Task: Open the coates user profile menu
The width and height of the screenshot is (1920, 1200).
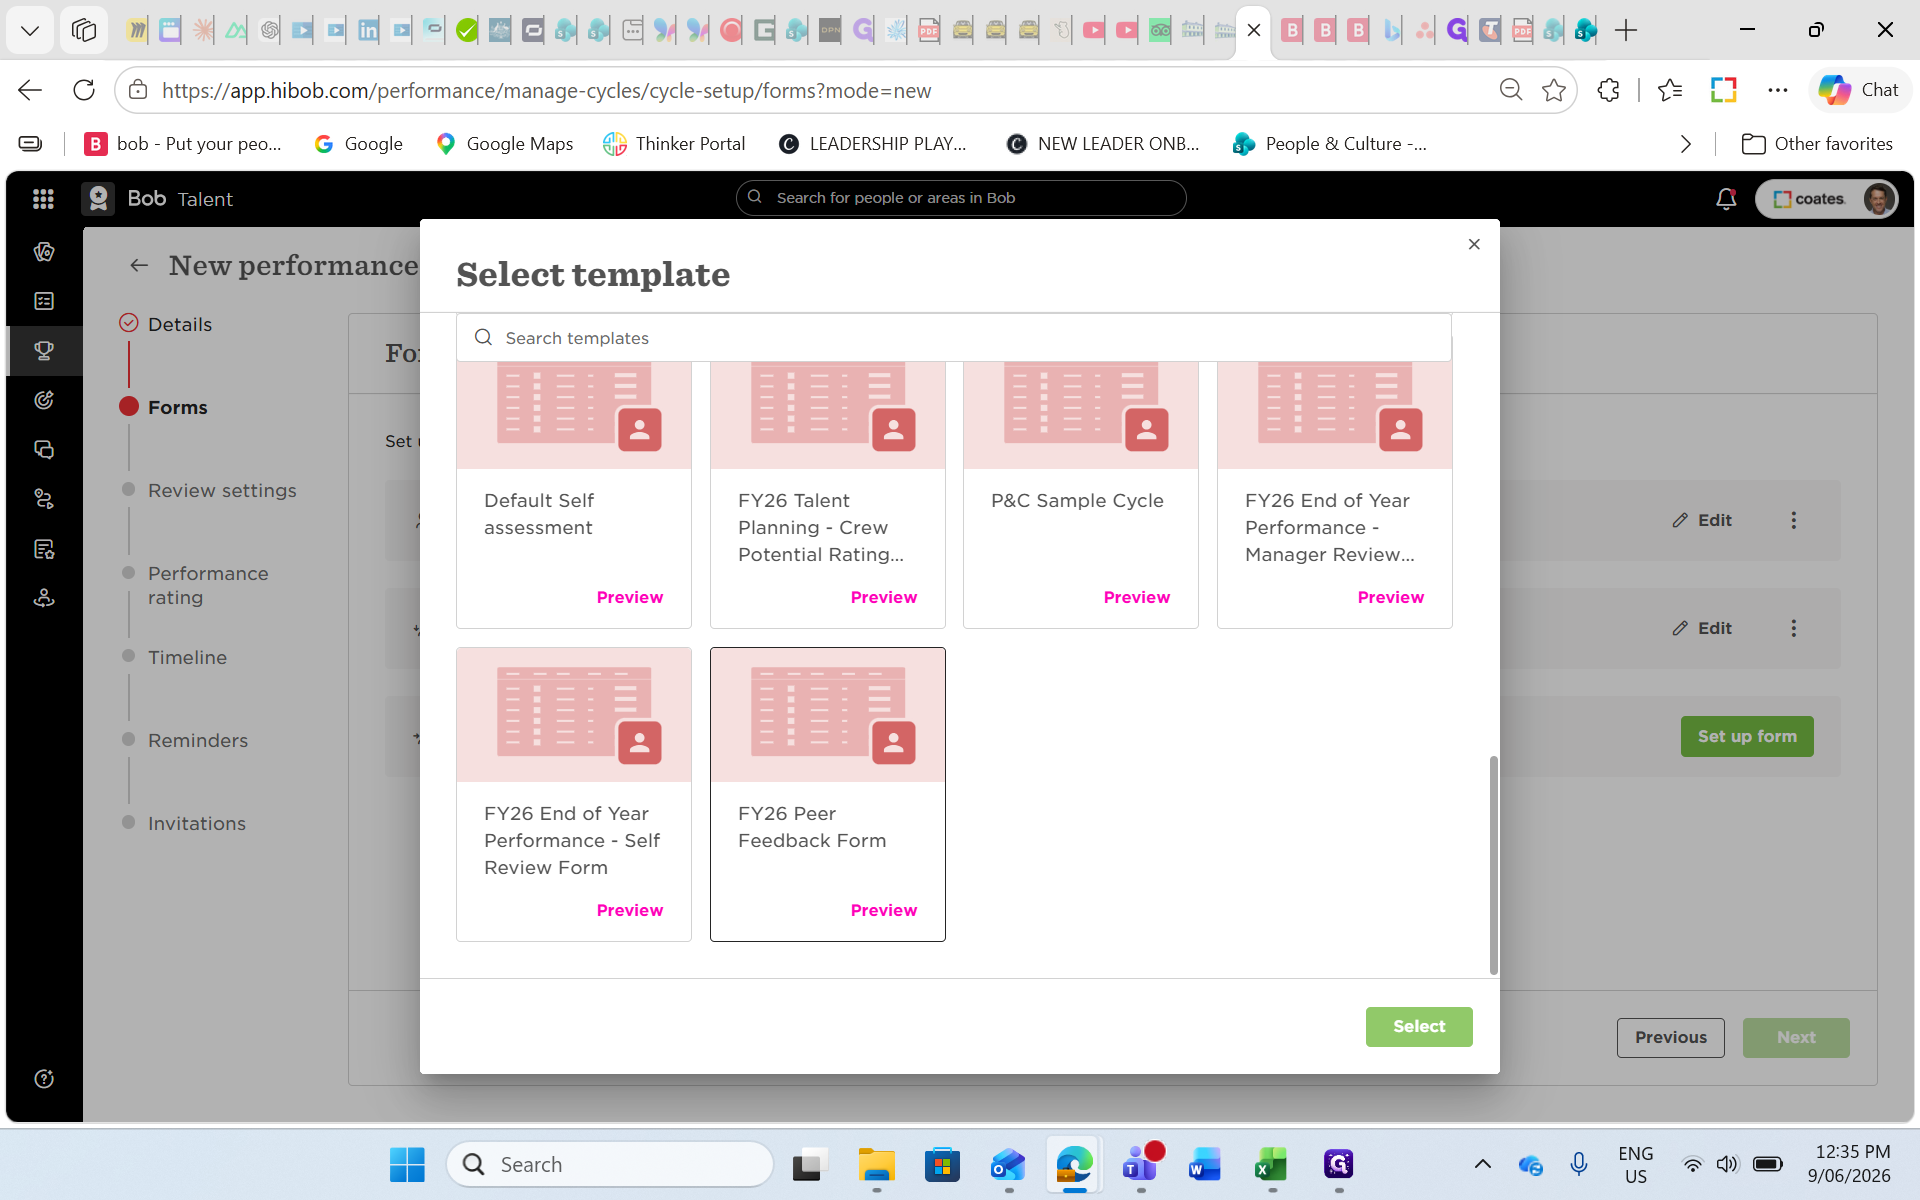Action: click(x=1826, y=199)
